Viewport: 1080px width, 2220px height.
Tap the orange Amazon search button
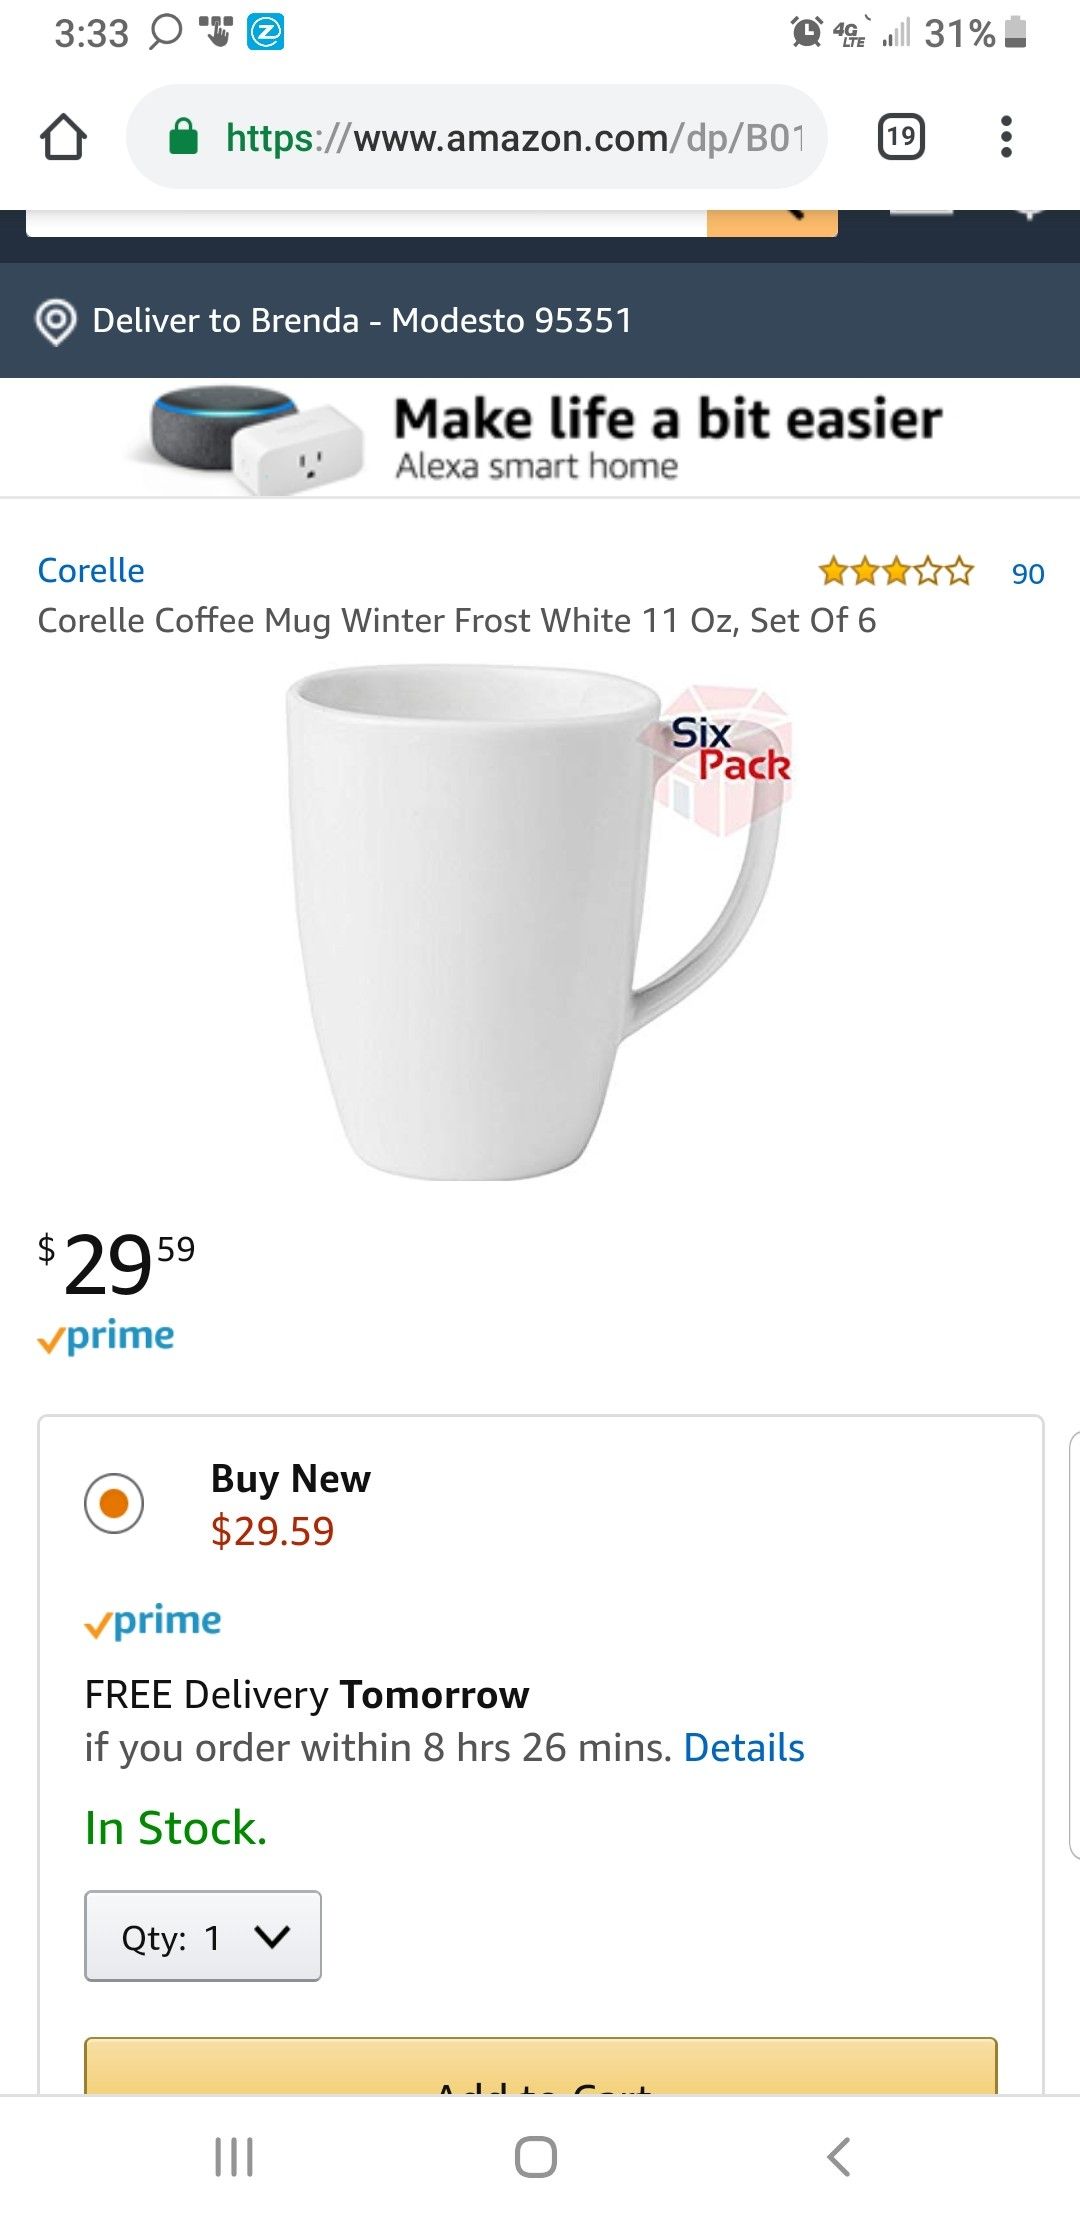tap(771, 222)
